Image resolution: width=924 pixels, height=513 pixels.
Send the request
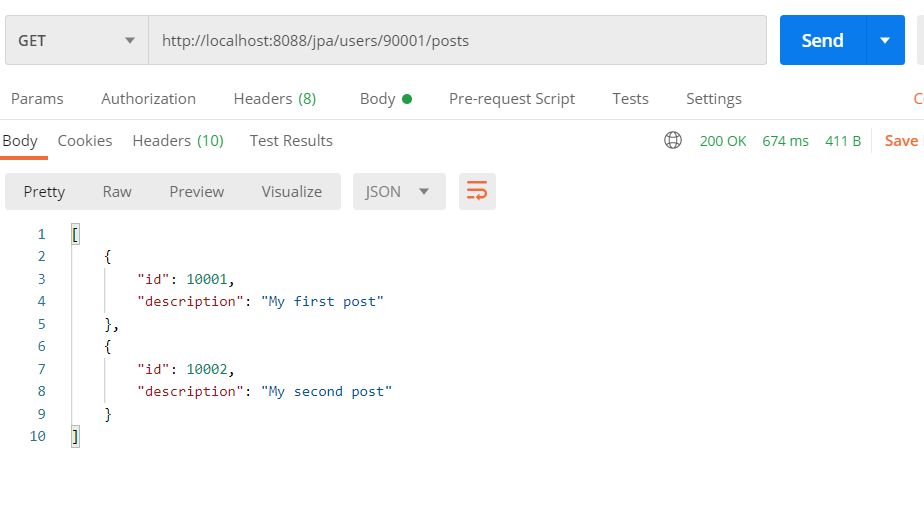tap(823, 40)
